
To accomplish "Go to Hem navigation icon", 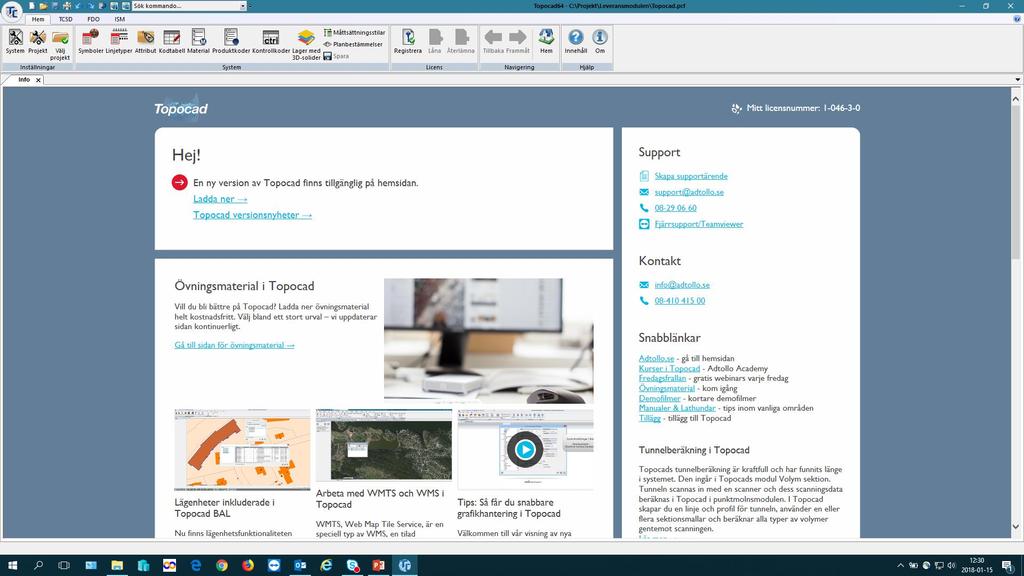I will pyautogui.click(x=547, y=42).
